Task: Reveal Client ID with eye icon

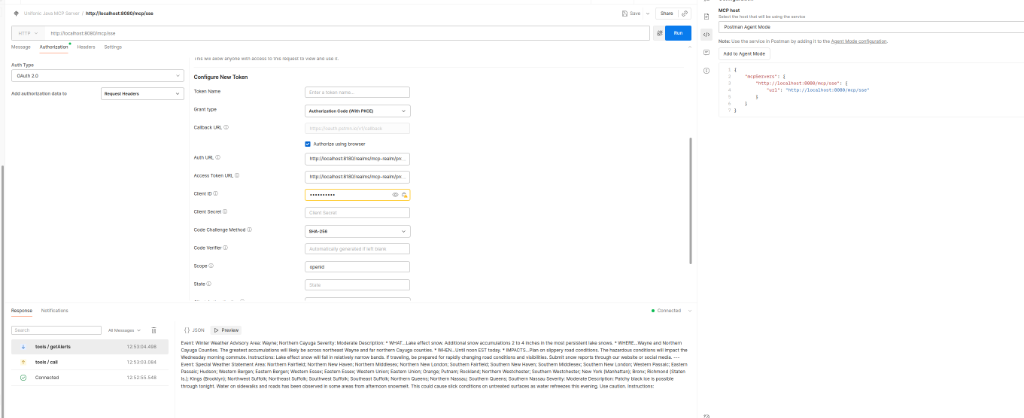Action: pos(395,195)
